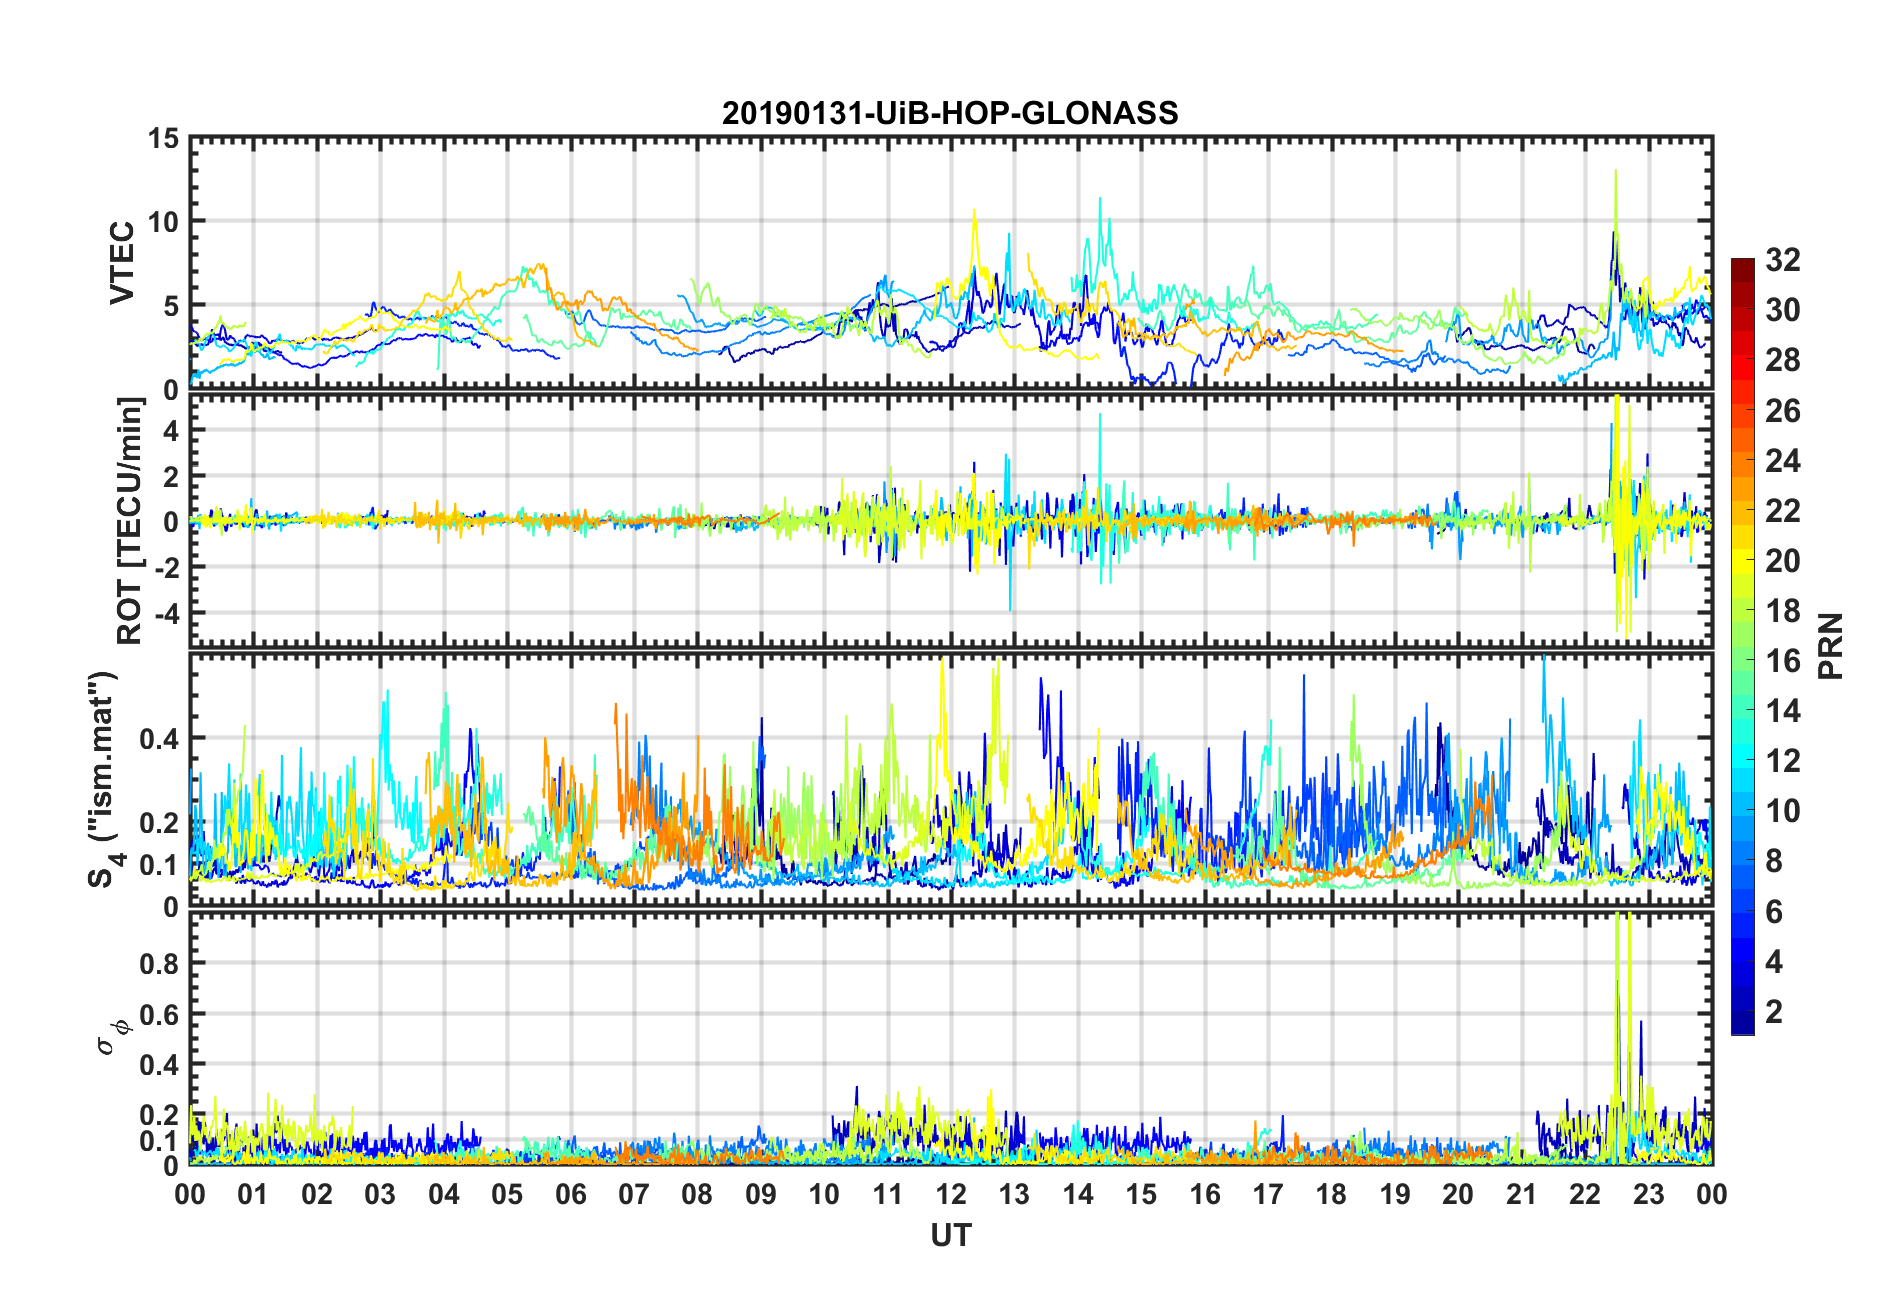The height and width of the screenshot is (1292, 1902).
Task: Click x-axis tick label 17
Action: click(1268, 1194)
